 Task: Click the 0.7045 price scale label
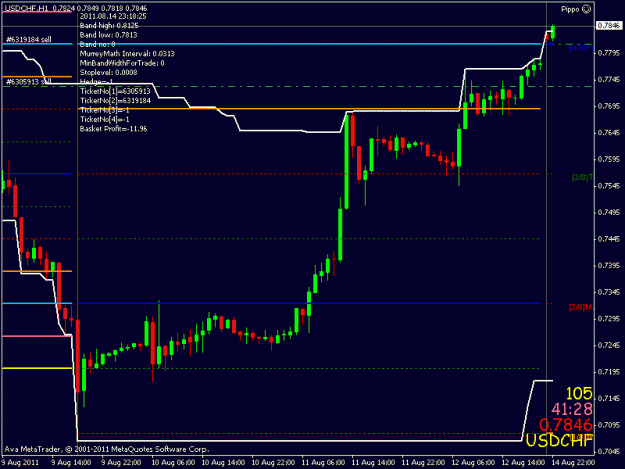(609, 451)
